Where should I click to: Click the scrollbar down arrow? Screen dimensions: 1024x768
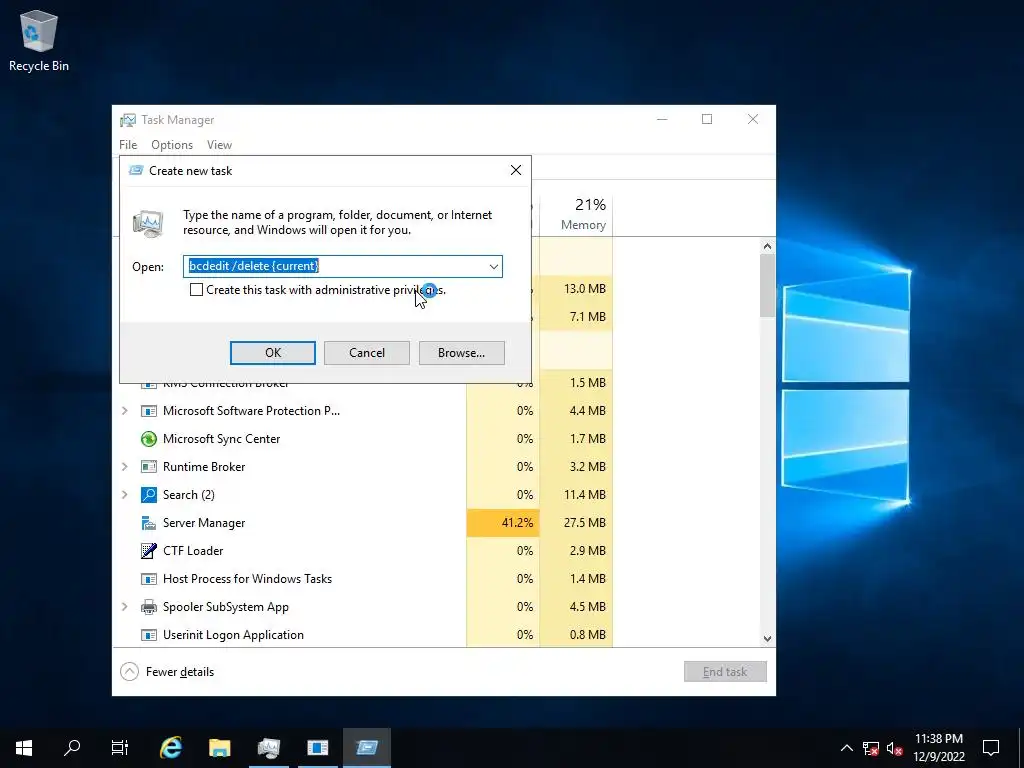click(767, 639)
